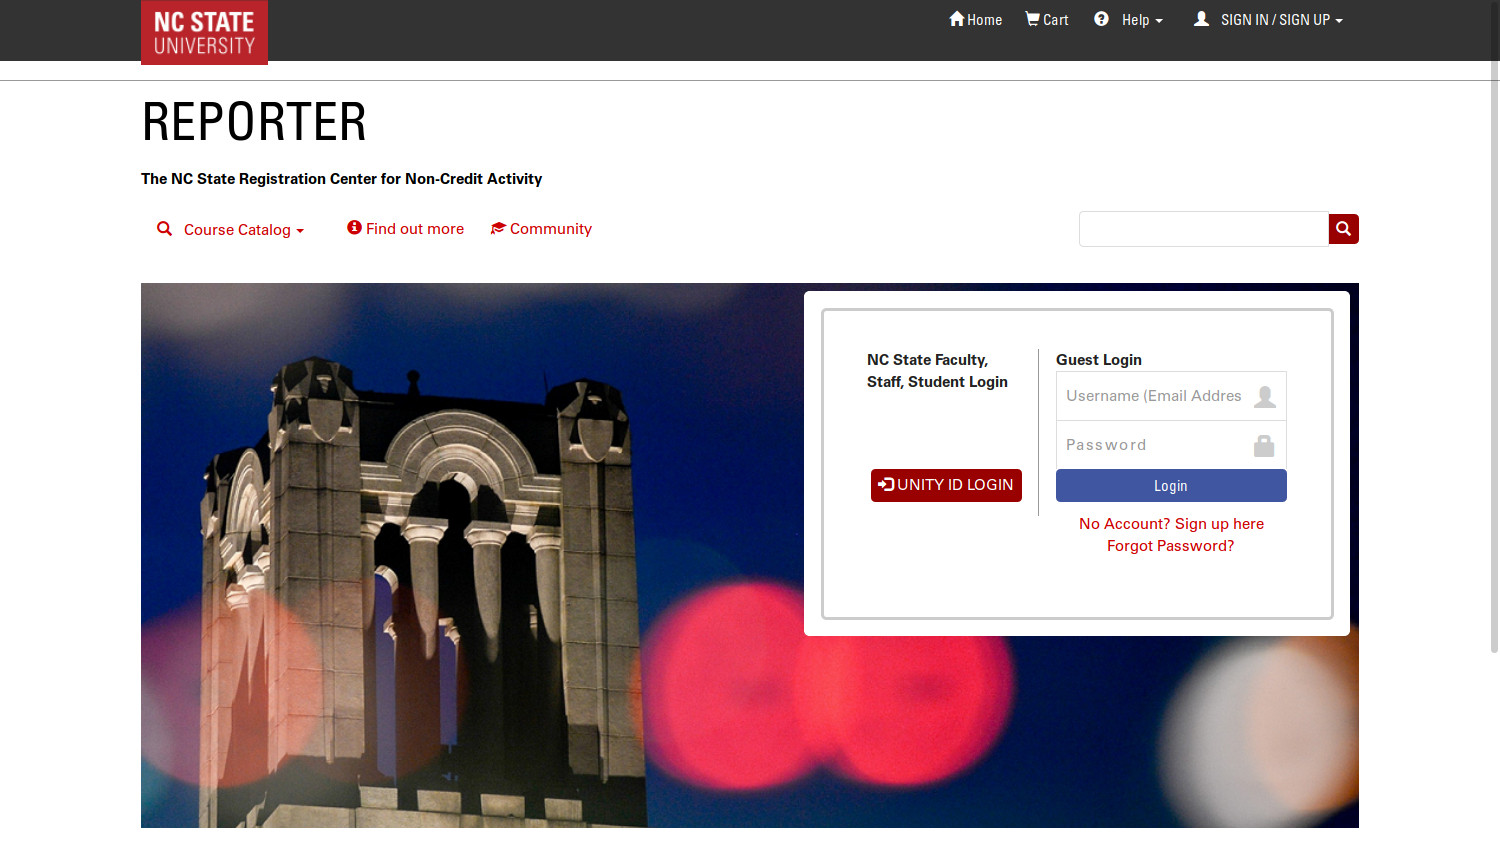Screen dimensions: 1500x844
Task: Click the sign-in arrow icon on Unity button
Action: pyautogui.click(x=886, y=484)
